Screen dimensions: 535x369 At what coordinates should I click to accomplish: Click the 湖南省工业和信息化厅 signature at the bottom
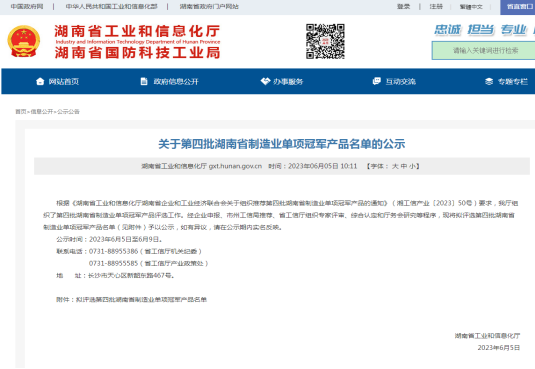click(x=487, y=336)
